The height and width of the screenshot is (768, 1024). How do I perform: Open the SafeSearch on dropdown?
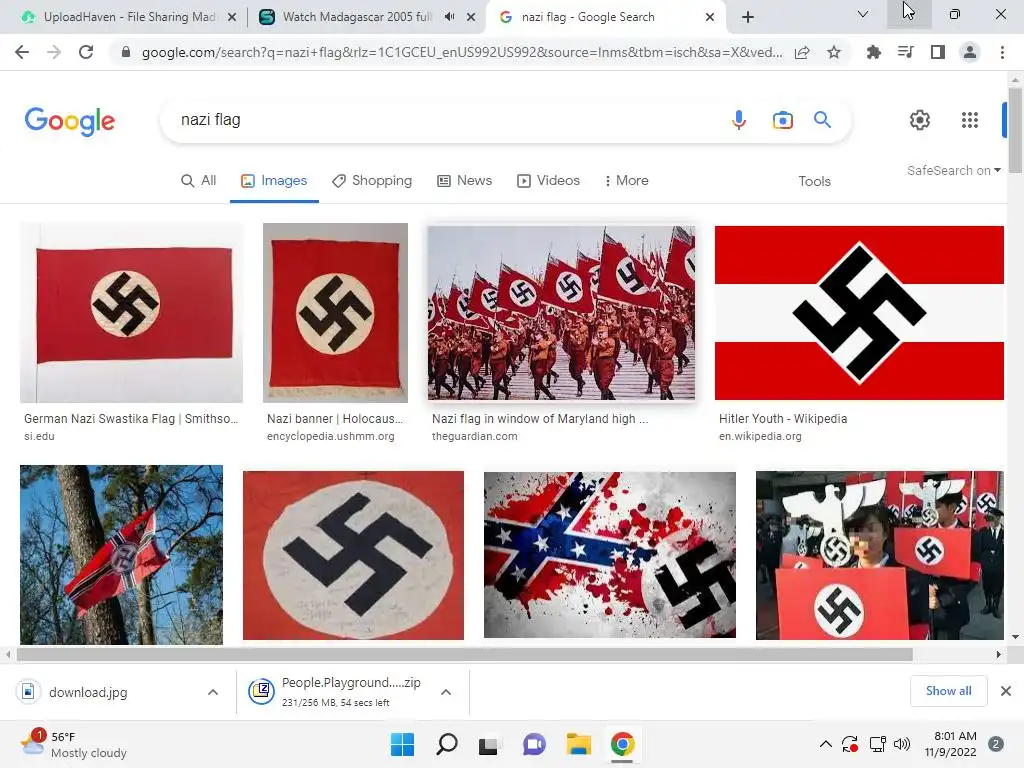[954, 170]
